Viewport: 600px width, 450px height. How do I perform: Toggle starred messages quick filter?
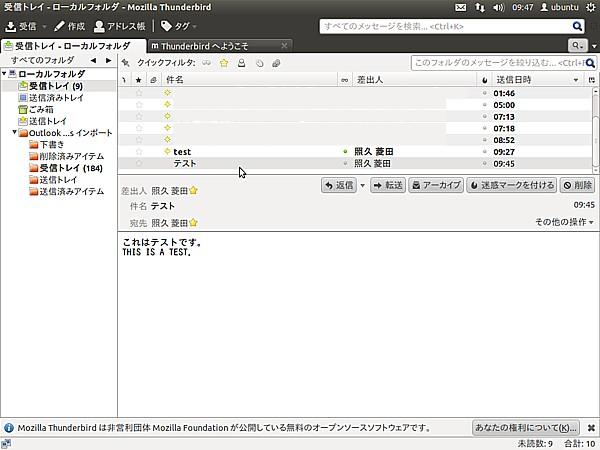(224, 63)
